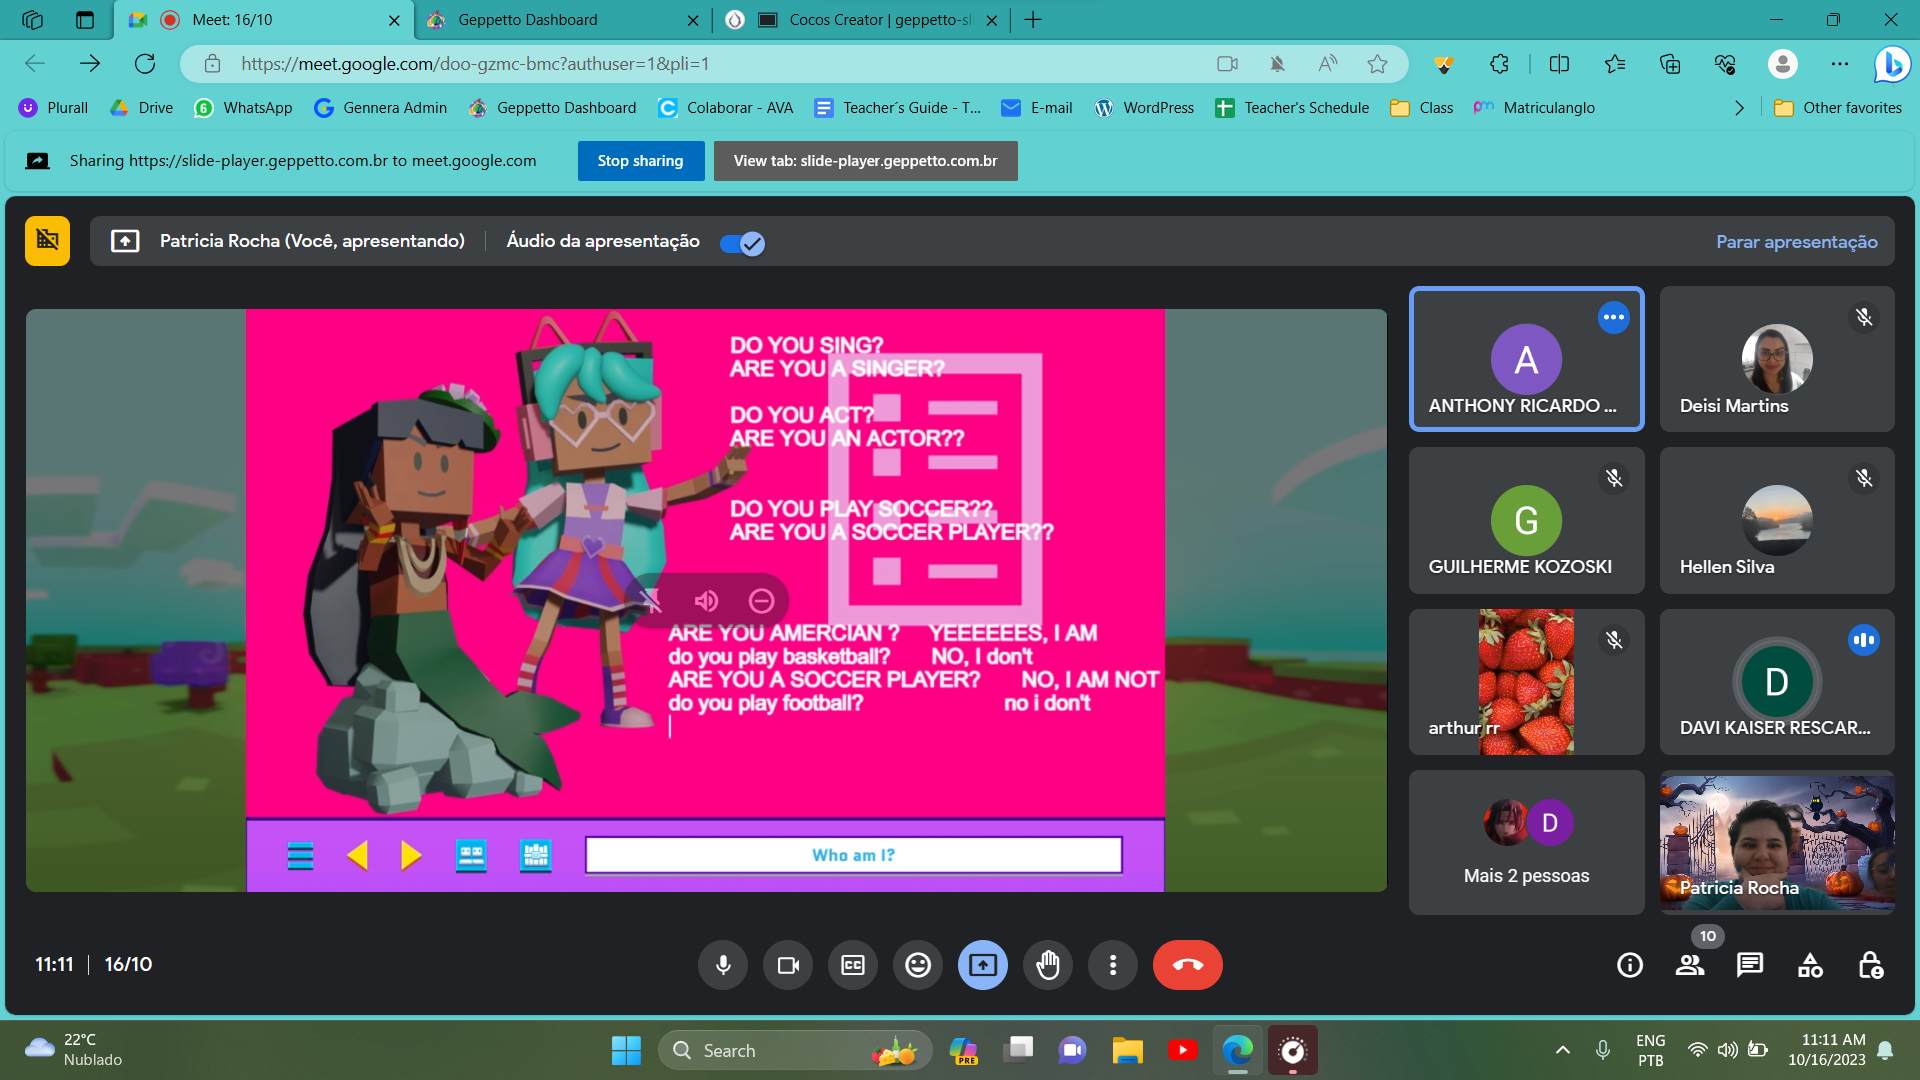Click slide menu hamburger icon

300,856
